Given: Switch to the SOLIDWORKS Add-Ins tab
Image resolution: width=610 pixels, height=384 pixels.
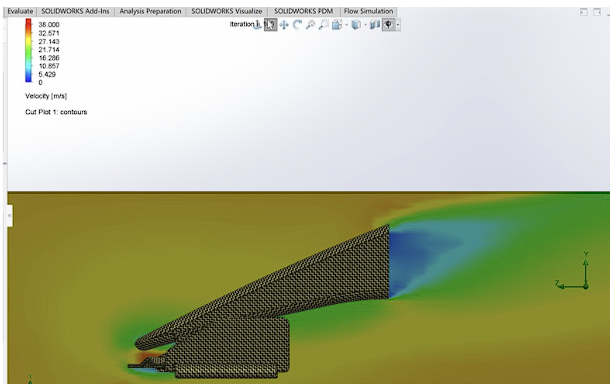Looking at the screenshot, I should click(x=75, y=11).
